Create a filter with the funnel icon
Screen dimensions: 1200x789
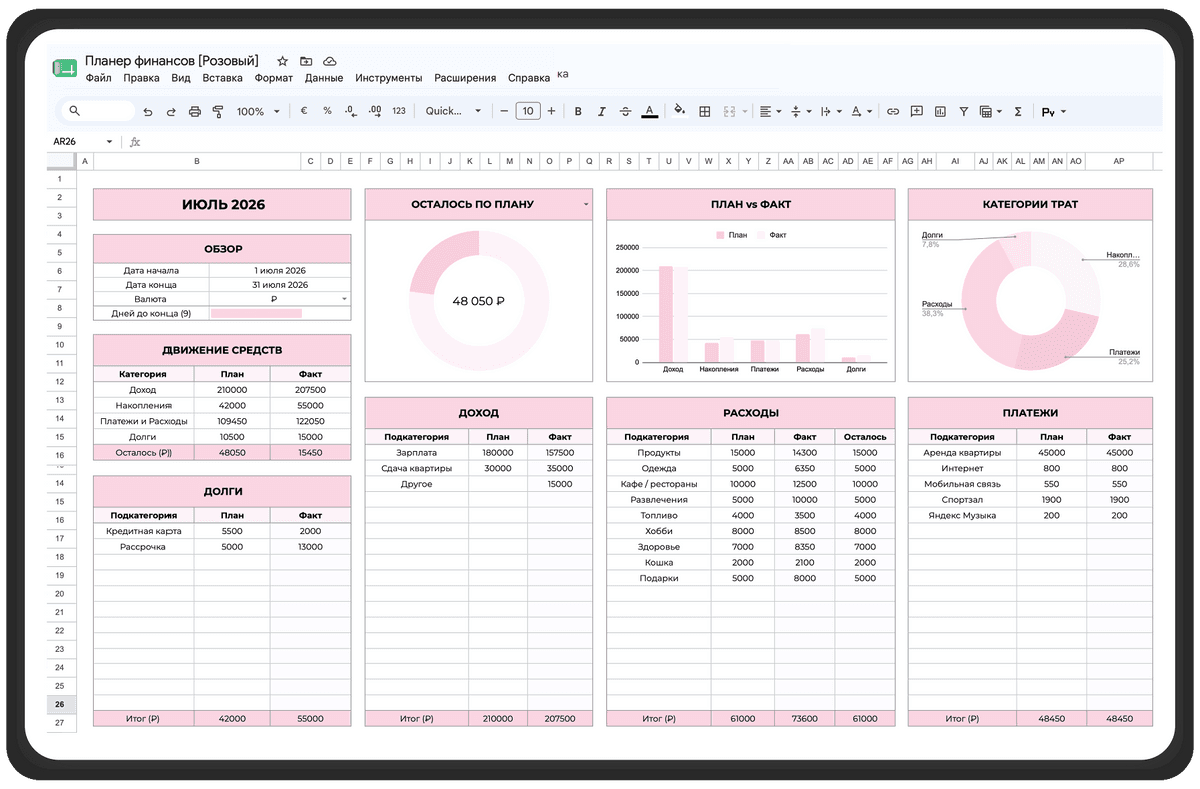tap(964, 112)
